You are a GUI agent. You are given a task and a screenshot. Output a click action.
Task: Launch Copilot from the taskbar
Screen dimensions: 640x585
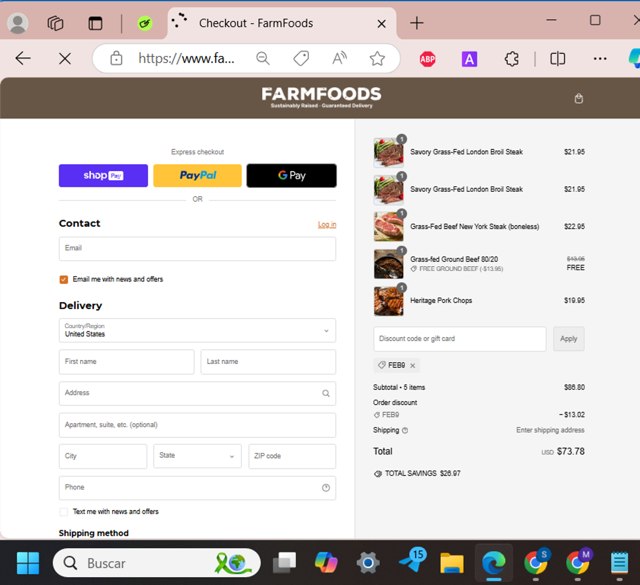click(326, 563)
